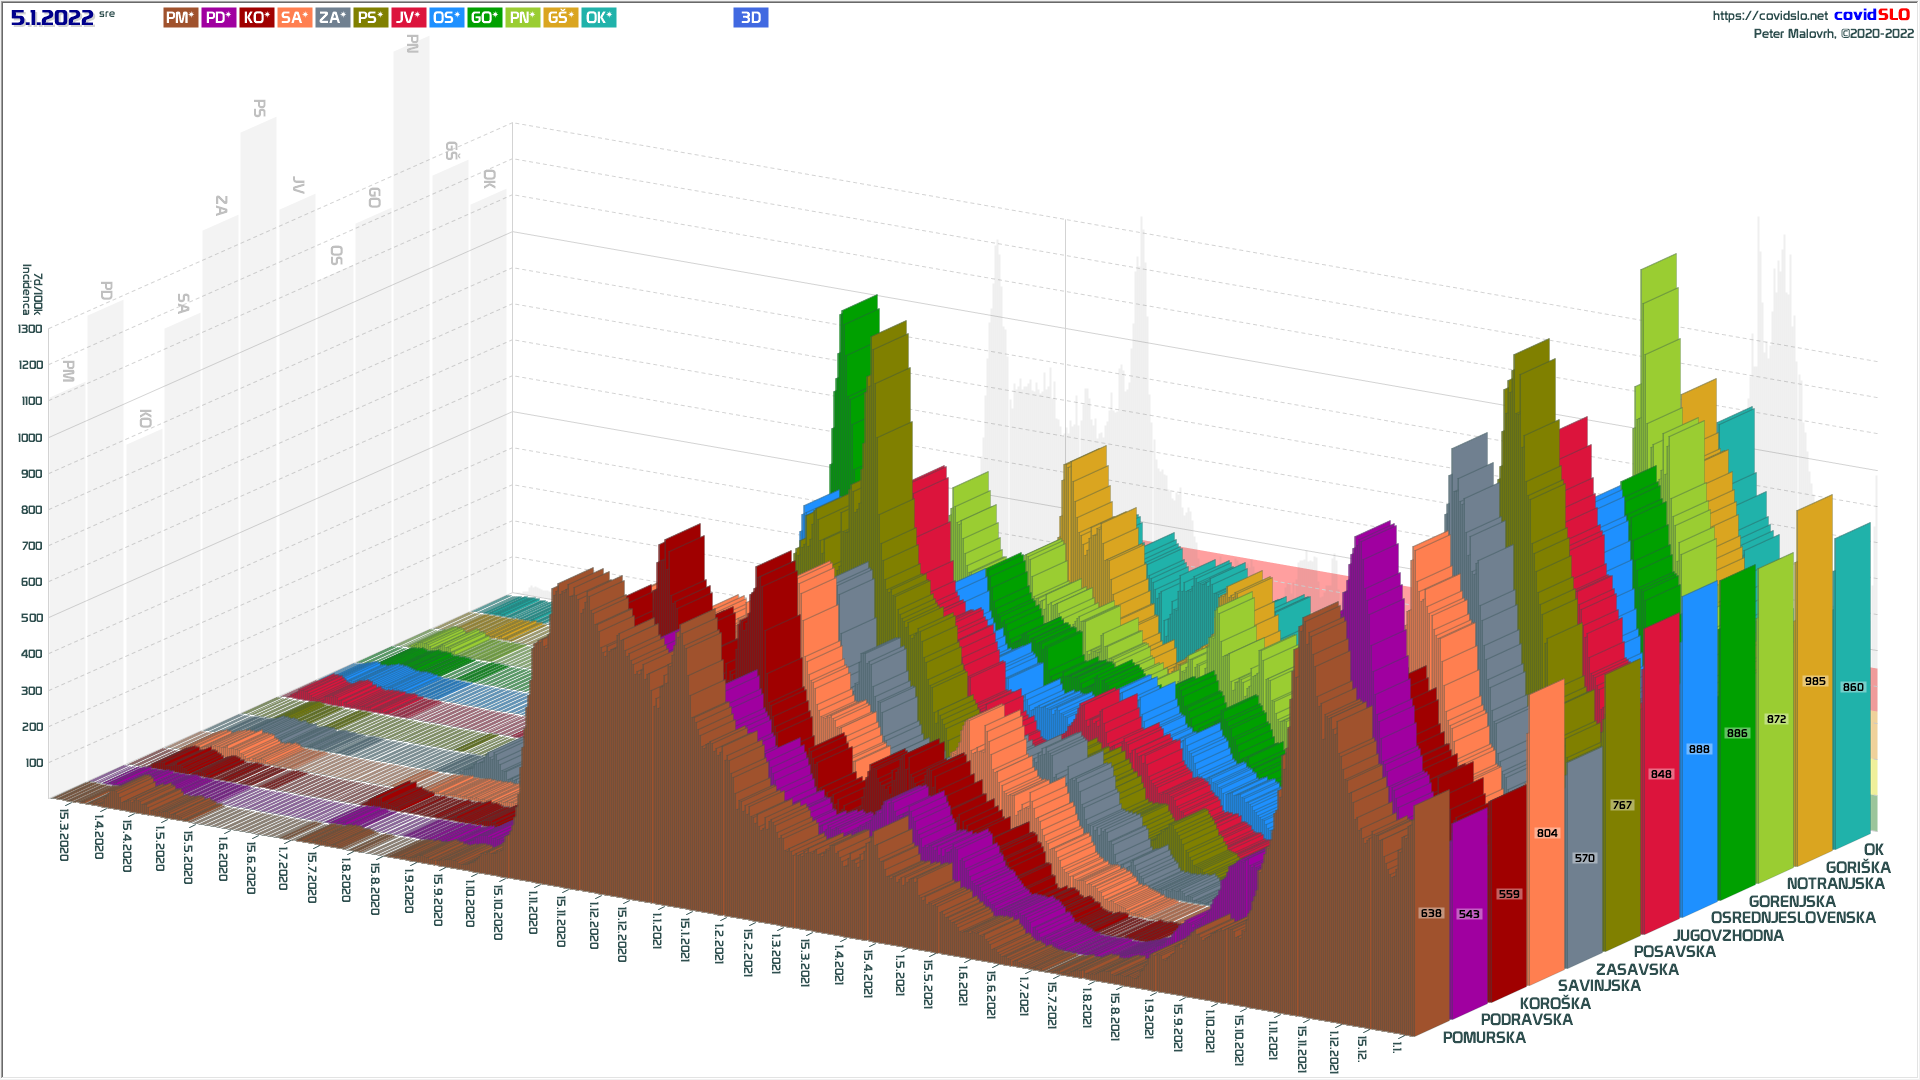1920x1080 pixels.
Task: Toggle the PD* Podravska region button
Action: [219, 18]
